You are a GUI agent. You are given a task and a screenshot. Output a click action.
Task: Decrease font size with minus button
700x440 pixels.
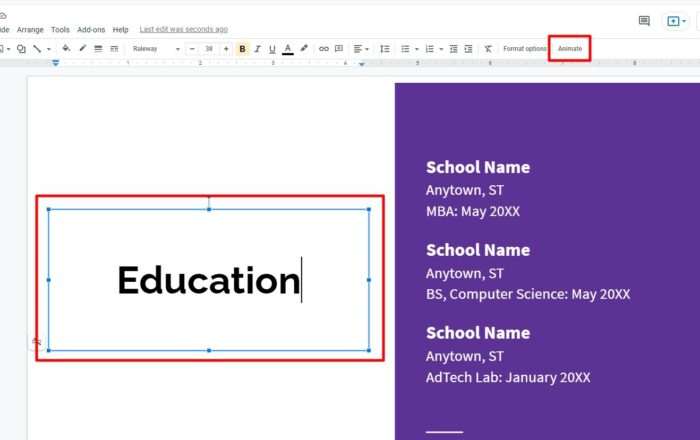[x=192, y=49]
